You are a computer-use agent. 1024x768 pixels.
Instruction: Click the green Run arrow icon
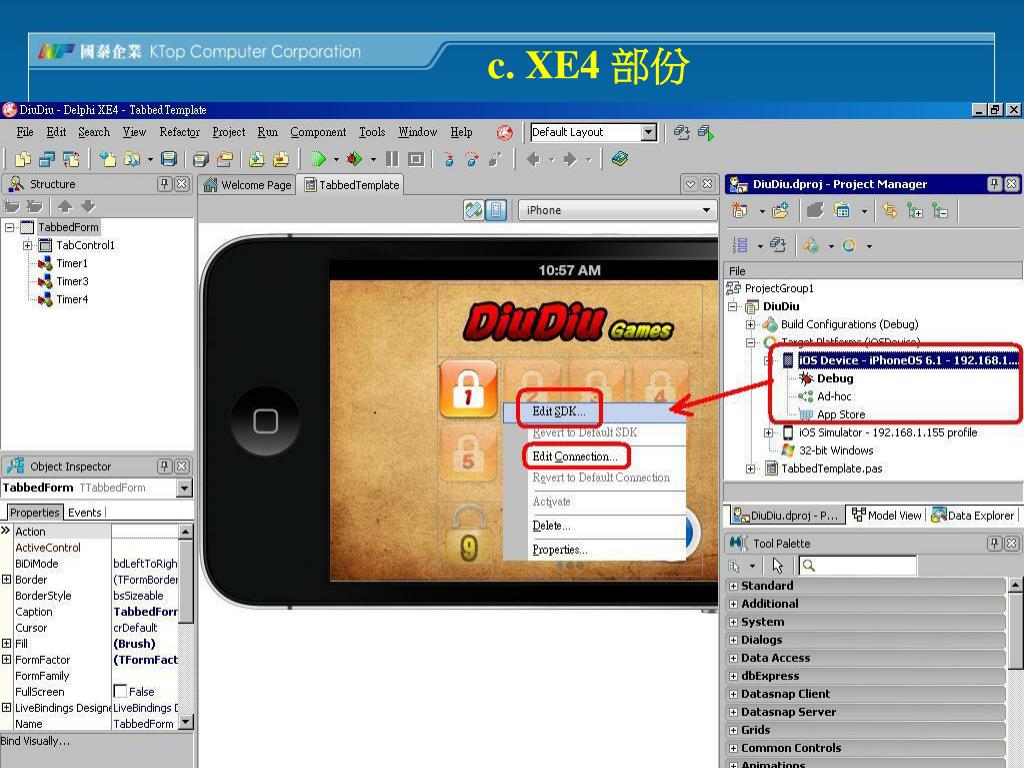[x=319, y=159]
